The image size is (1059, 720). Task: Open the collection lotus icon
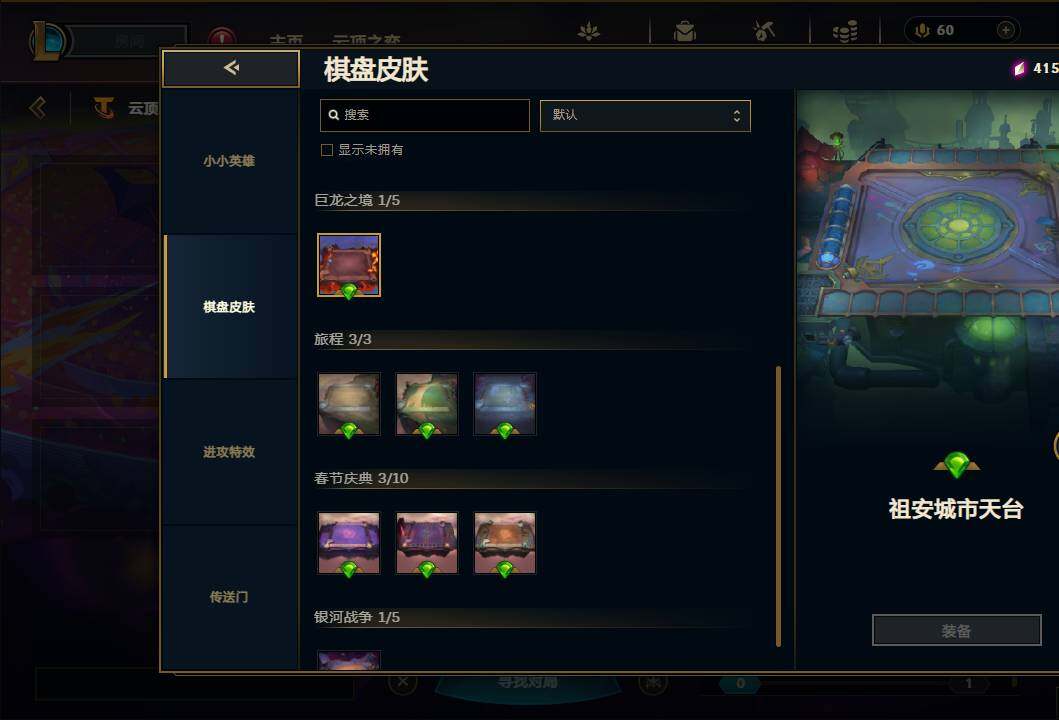coord(589,30)
